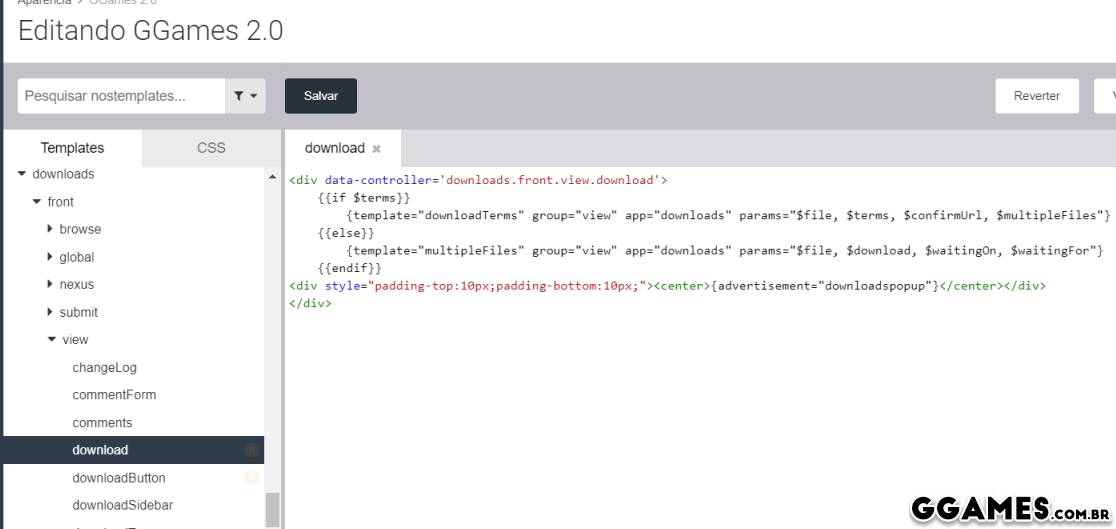Open the changeLog template

[104, 367]
